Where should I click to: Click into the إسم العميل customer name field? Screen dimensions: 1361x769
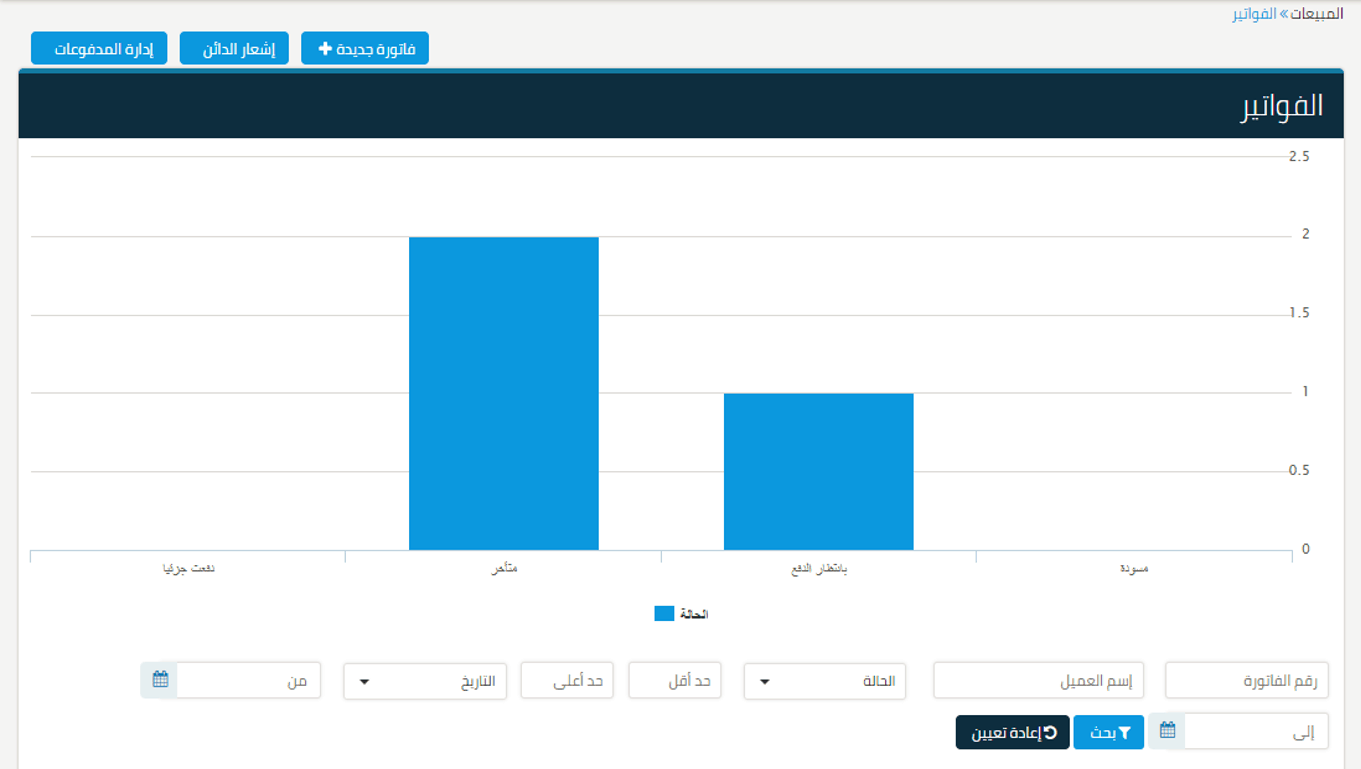coord(1038,681)
